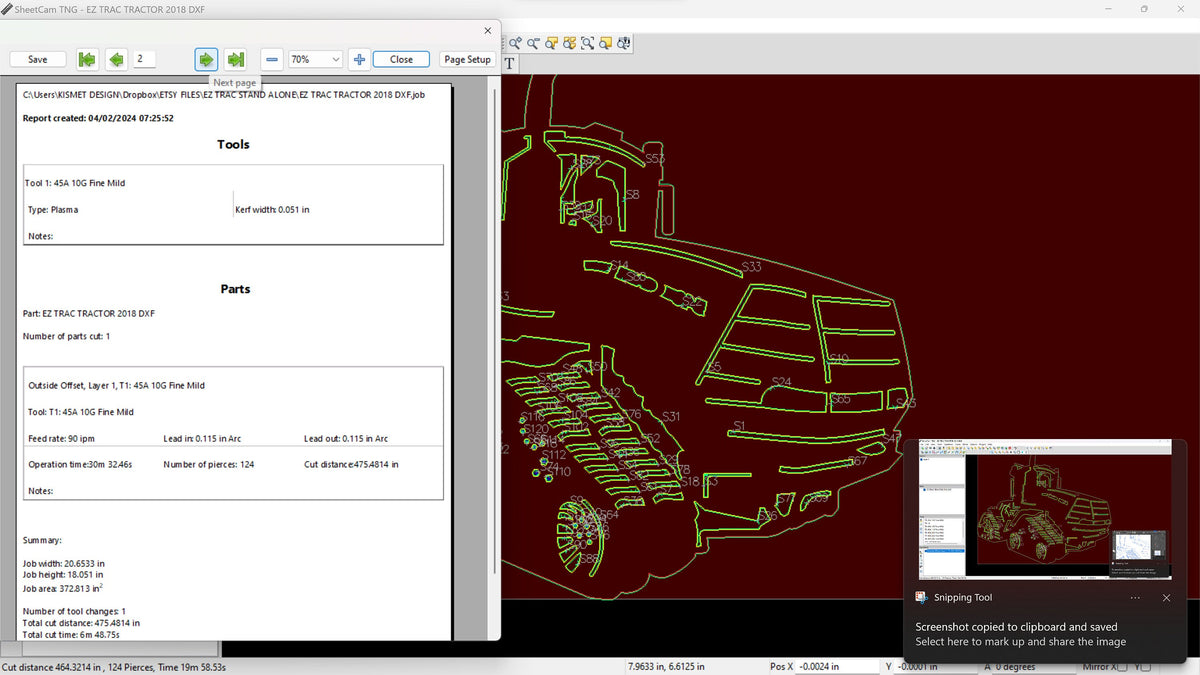Open Page Setup for the report

pos(467,59)
